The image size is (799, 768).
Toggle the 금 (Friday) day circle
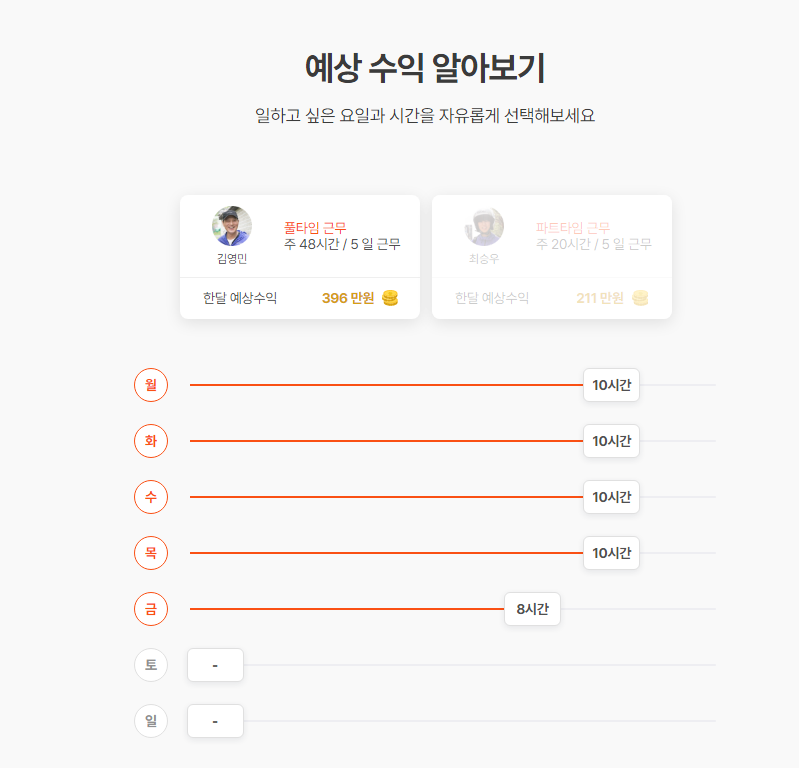pyautogui.click(x=151, y=609)
